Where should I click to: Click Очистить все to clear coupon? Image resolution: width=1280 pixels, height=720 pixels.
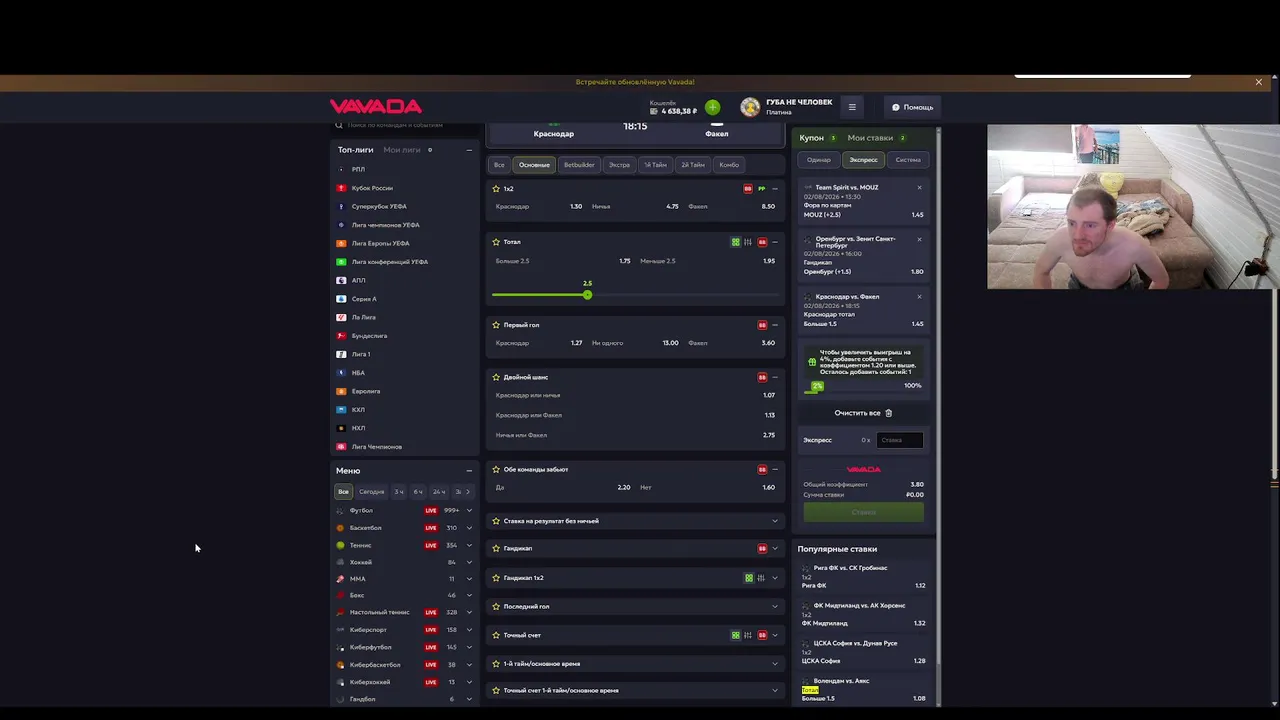tap(863, 413)
